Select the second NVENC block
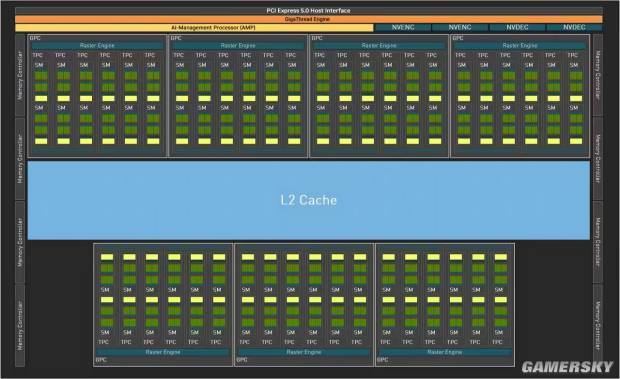The height and width of the screenshot is (379, 620). tap(460, 28)
